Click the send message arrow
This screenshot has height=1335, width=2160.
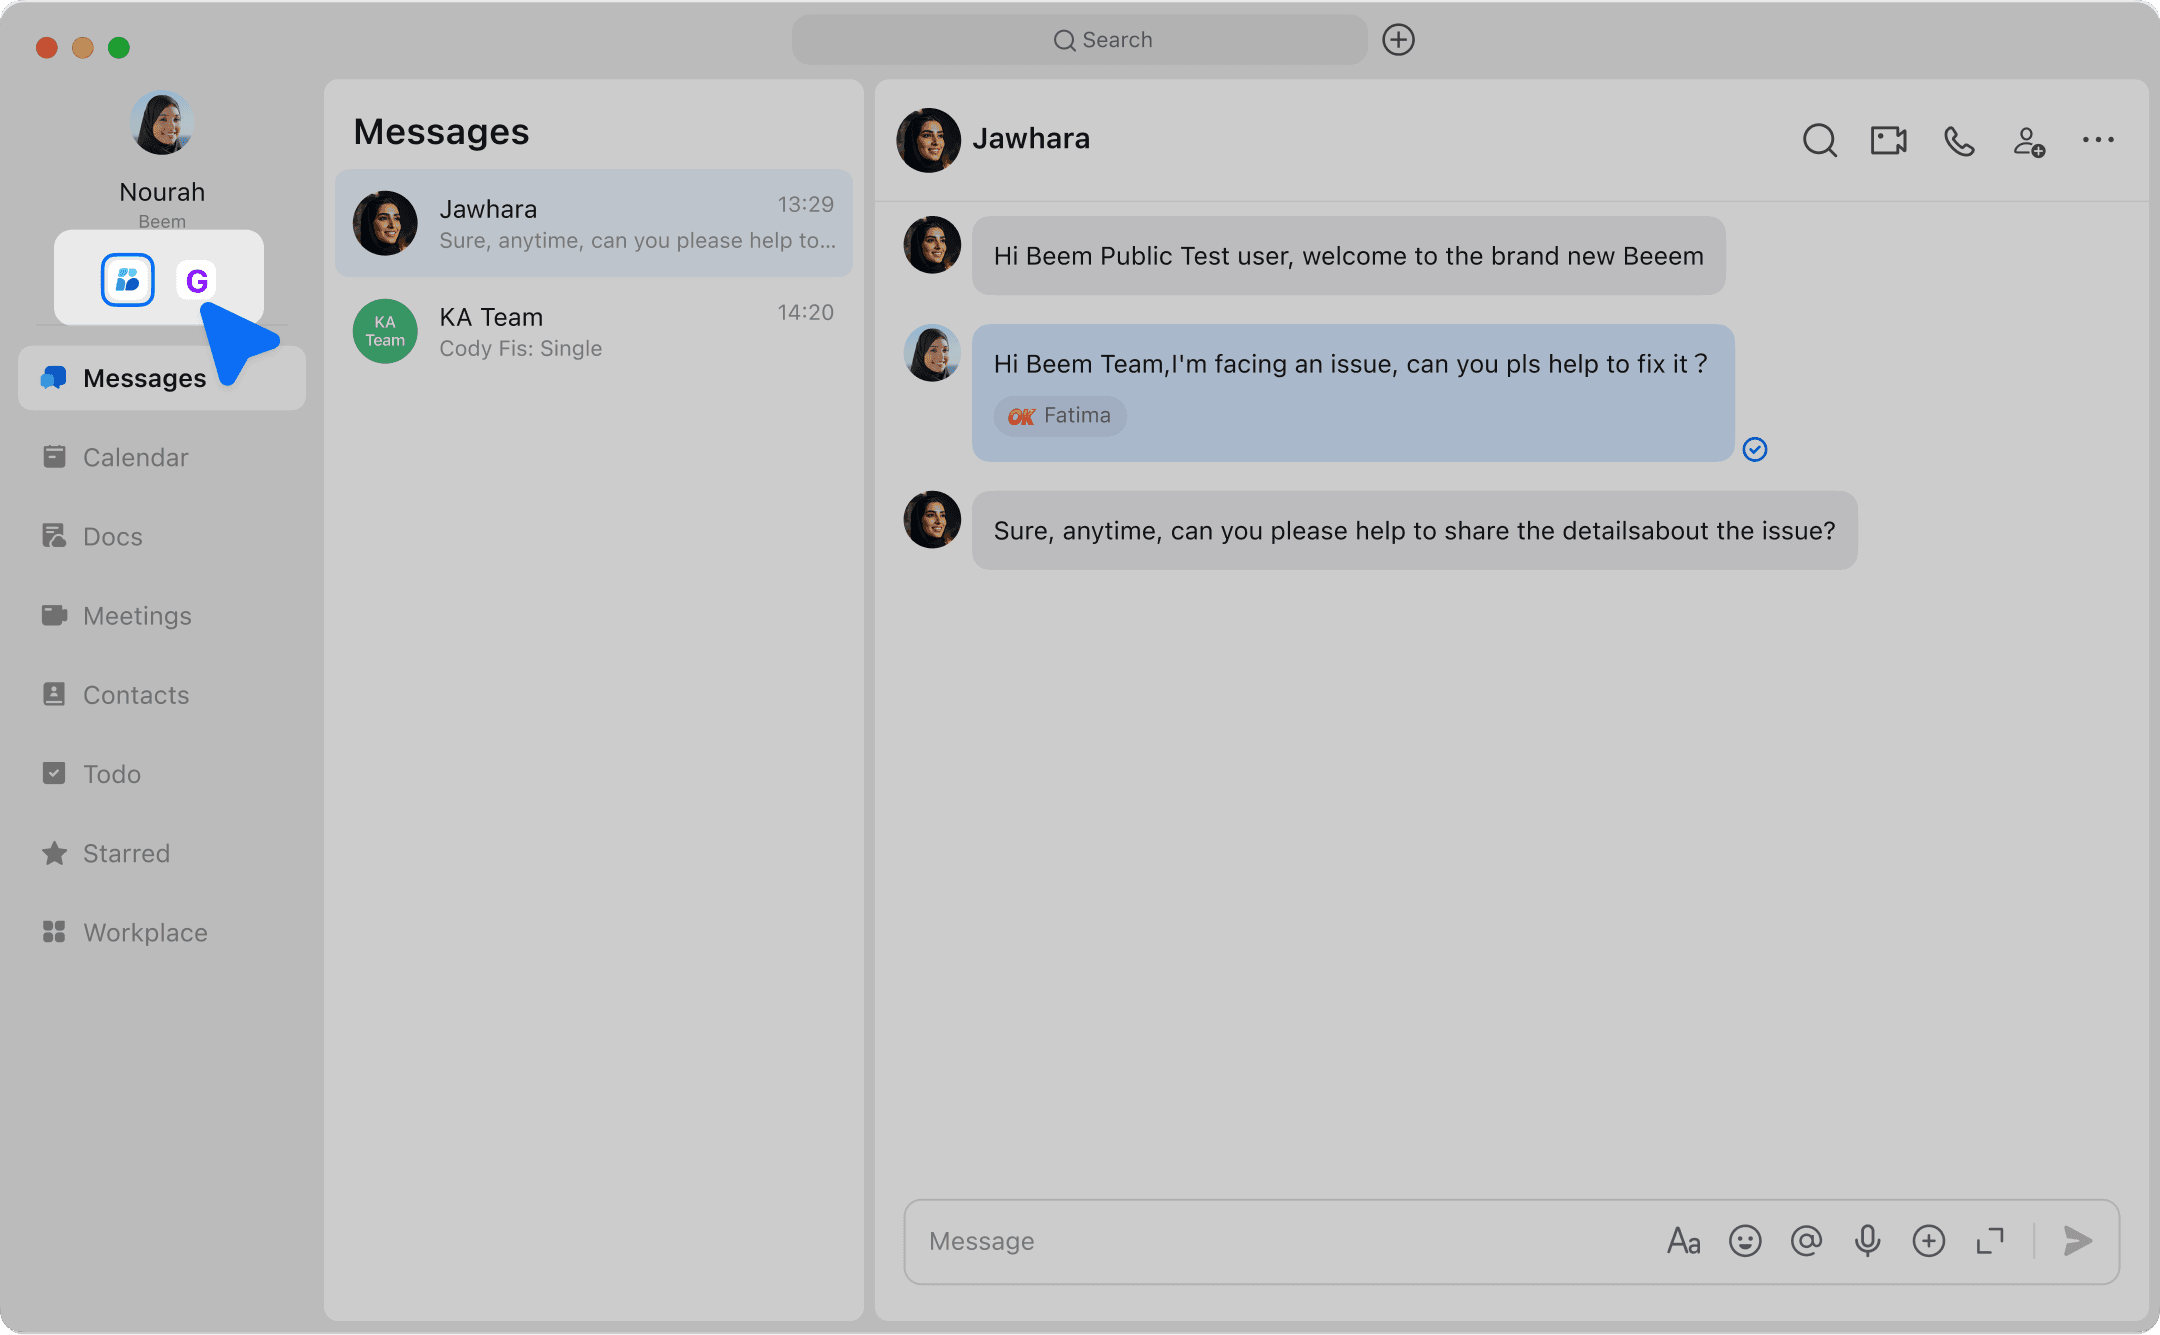click(2078, 1241)
